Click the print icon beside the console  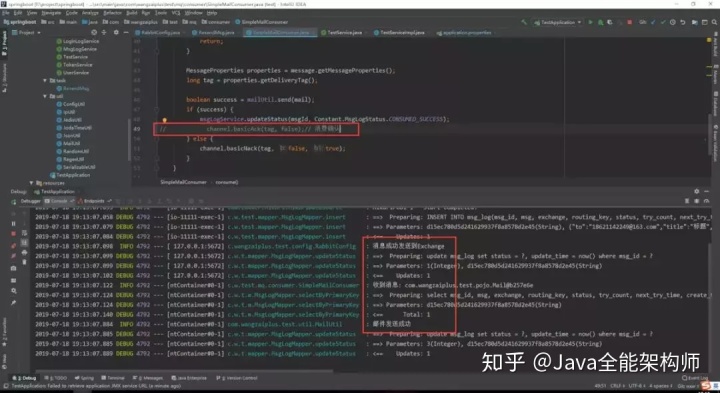coord(24,252)
